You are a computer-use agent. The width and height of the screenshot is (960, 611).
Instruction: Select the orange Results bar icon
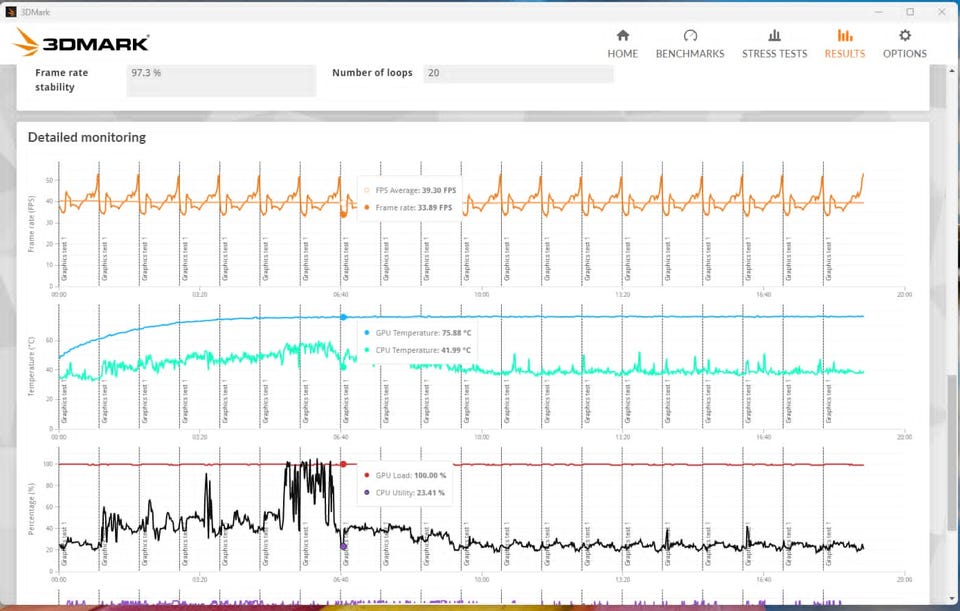click(x=845, y=35)
